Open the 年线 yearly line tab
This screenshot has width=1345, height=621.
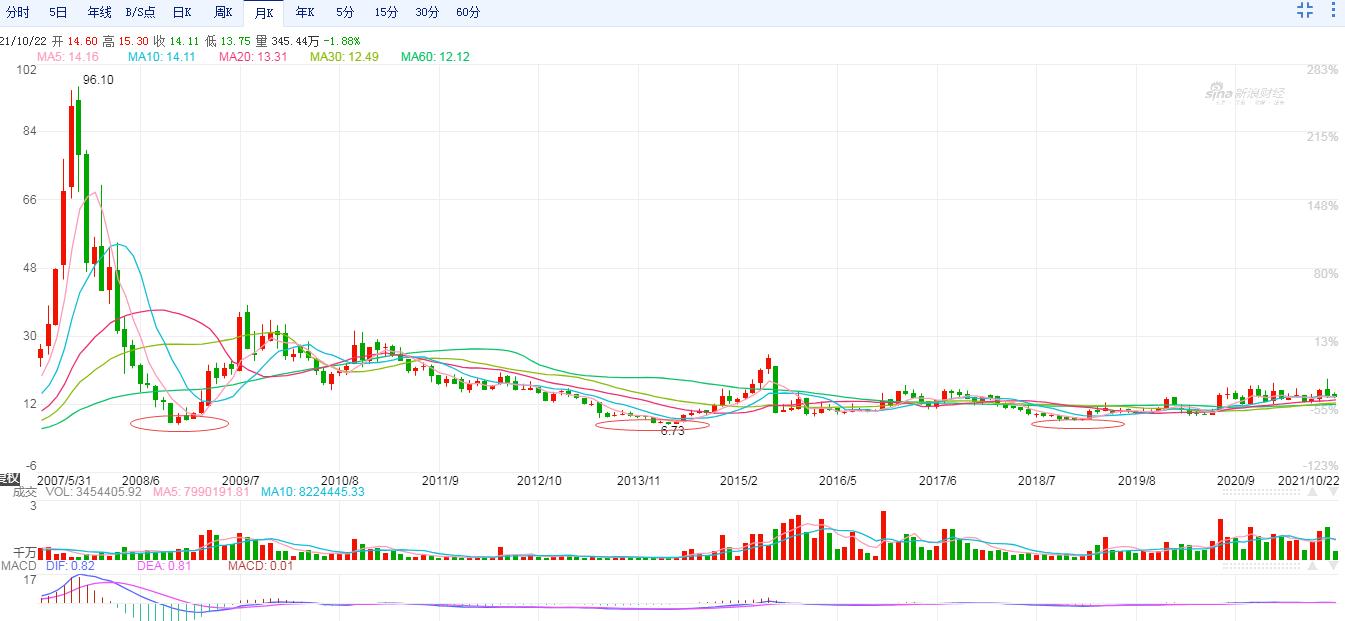99,13
